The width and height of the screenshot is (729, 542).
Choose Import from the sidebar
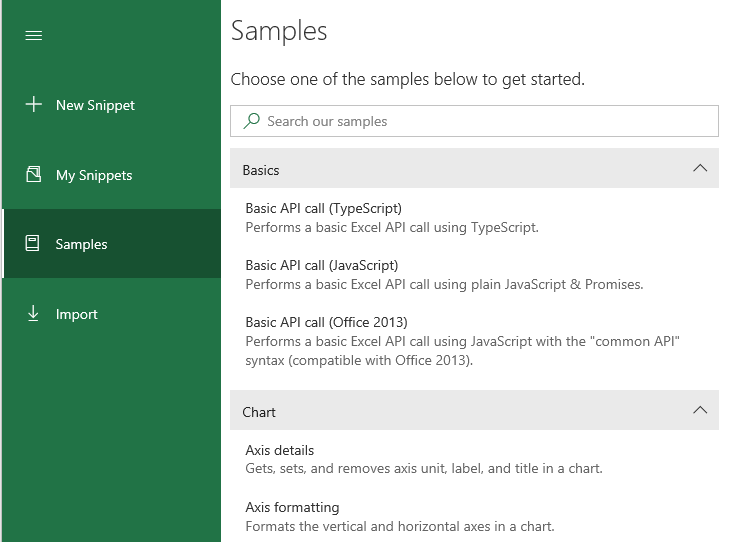pos(77,314)
